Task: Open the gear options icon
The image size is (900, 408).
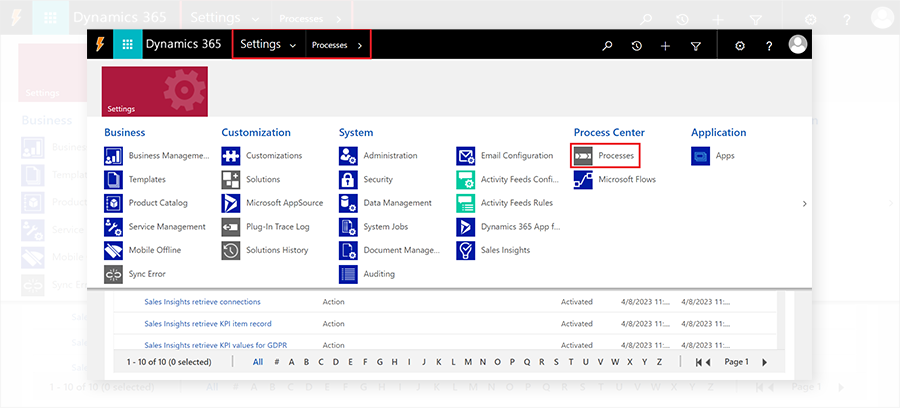Action: pos(740,46)
